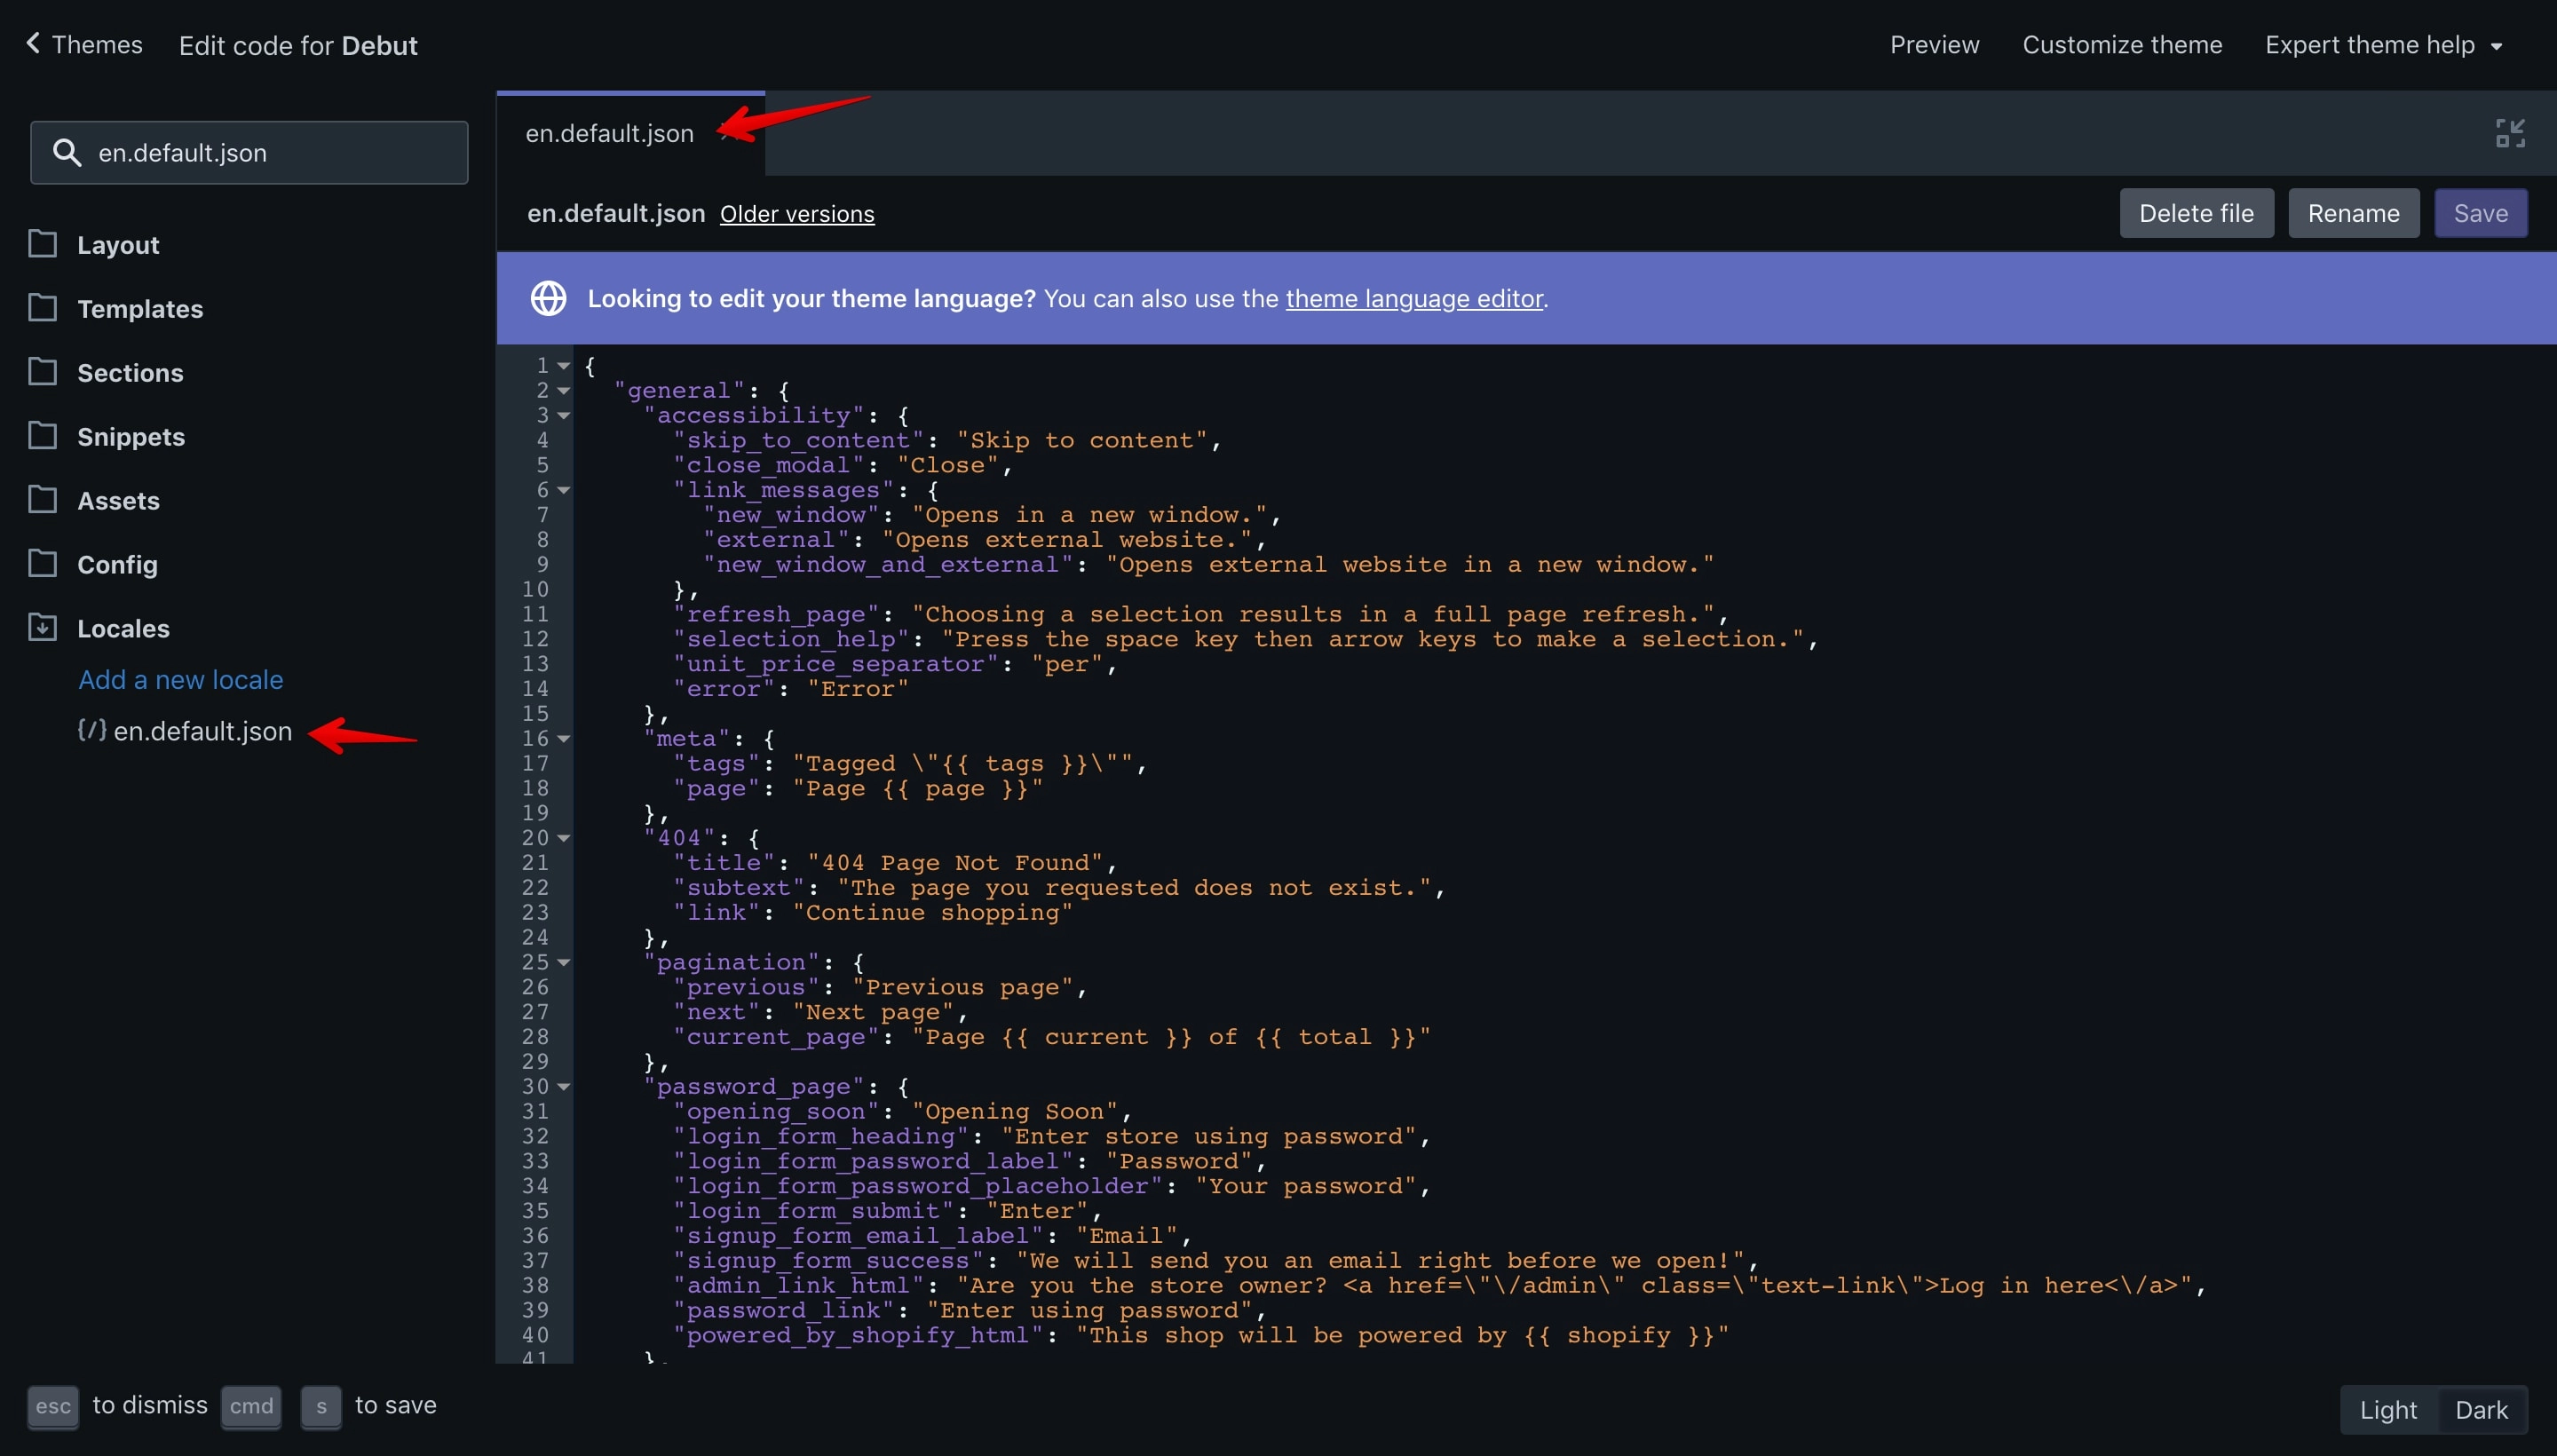Viewport: 2557px width, 1456px height.
Task: Click the Layout folder icon
Action: 42,244
